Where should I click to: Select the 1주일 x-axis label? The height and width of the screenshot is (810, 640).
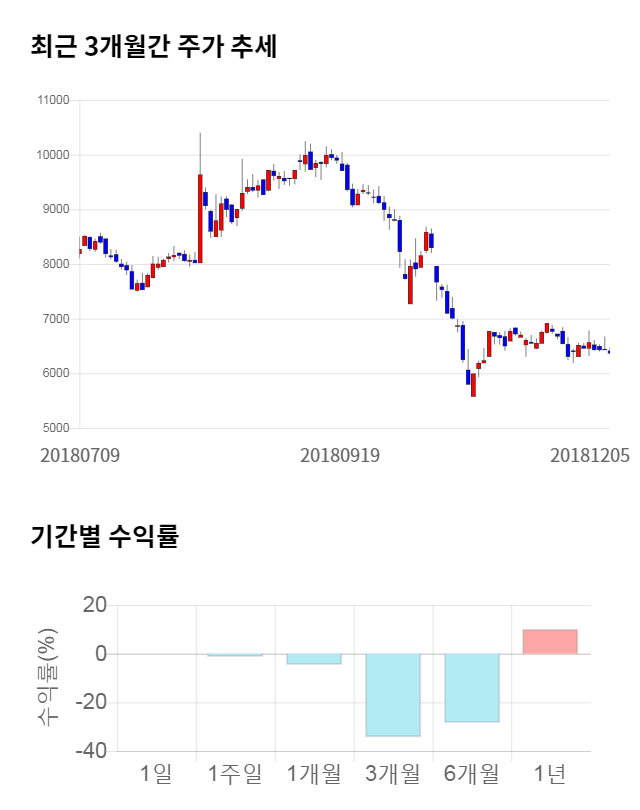(234, 773)
